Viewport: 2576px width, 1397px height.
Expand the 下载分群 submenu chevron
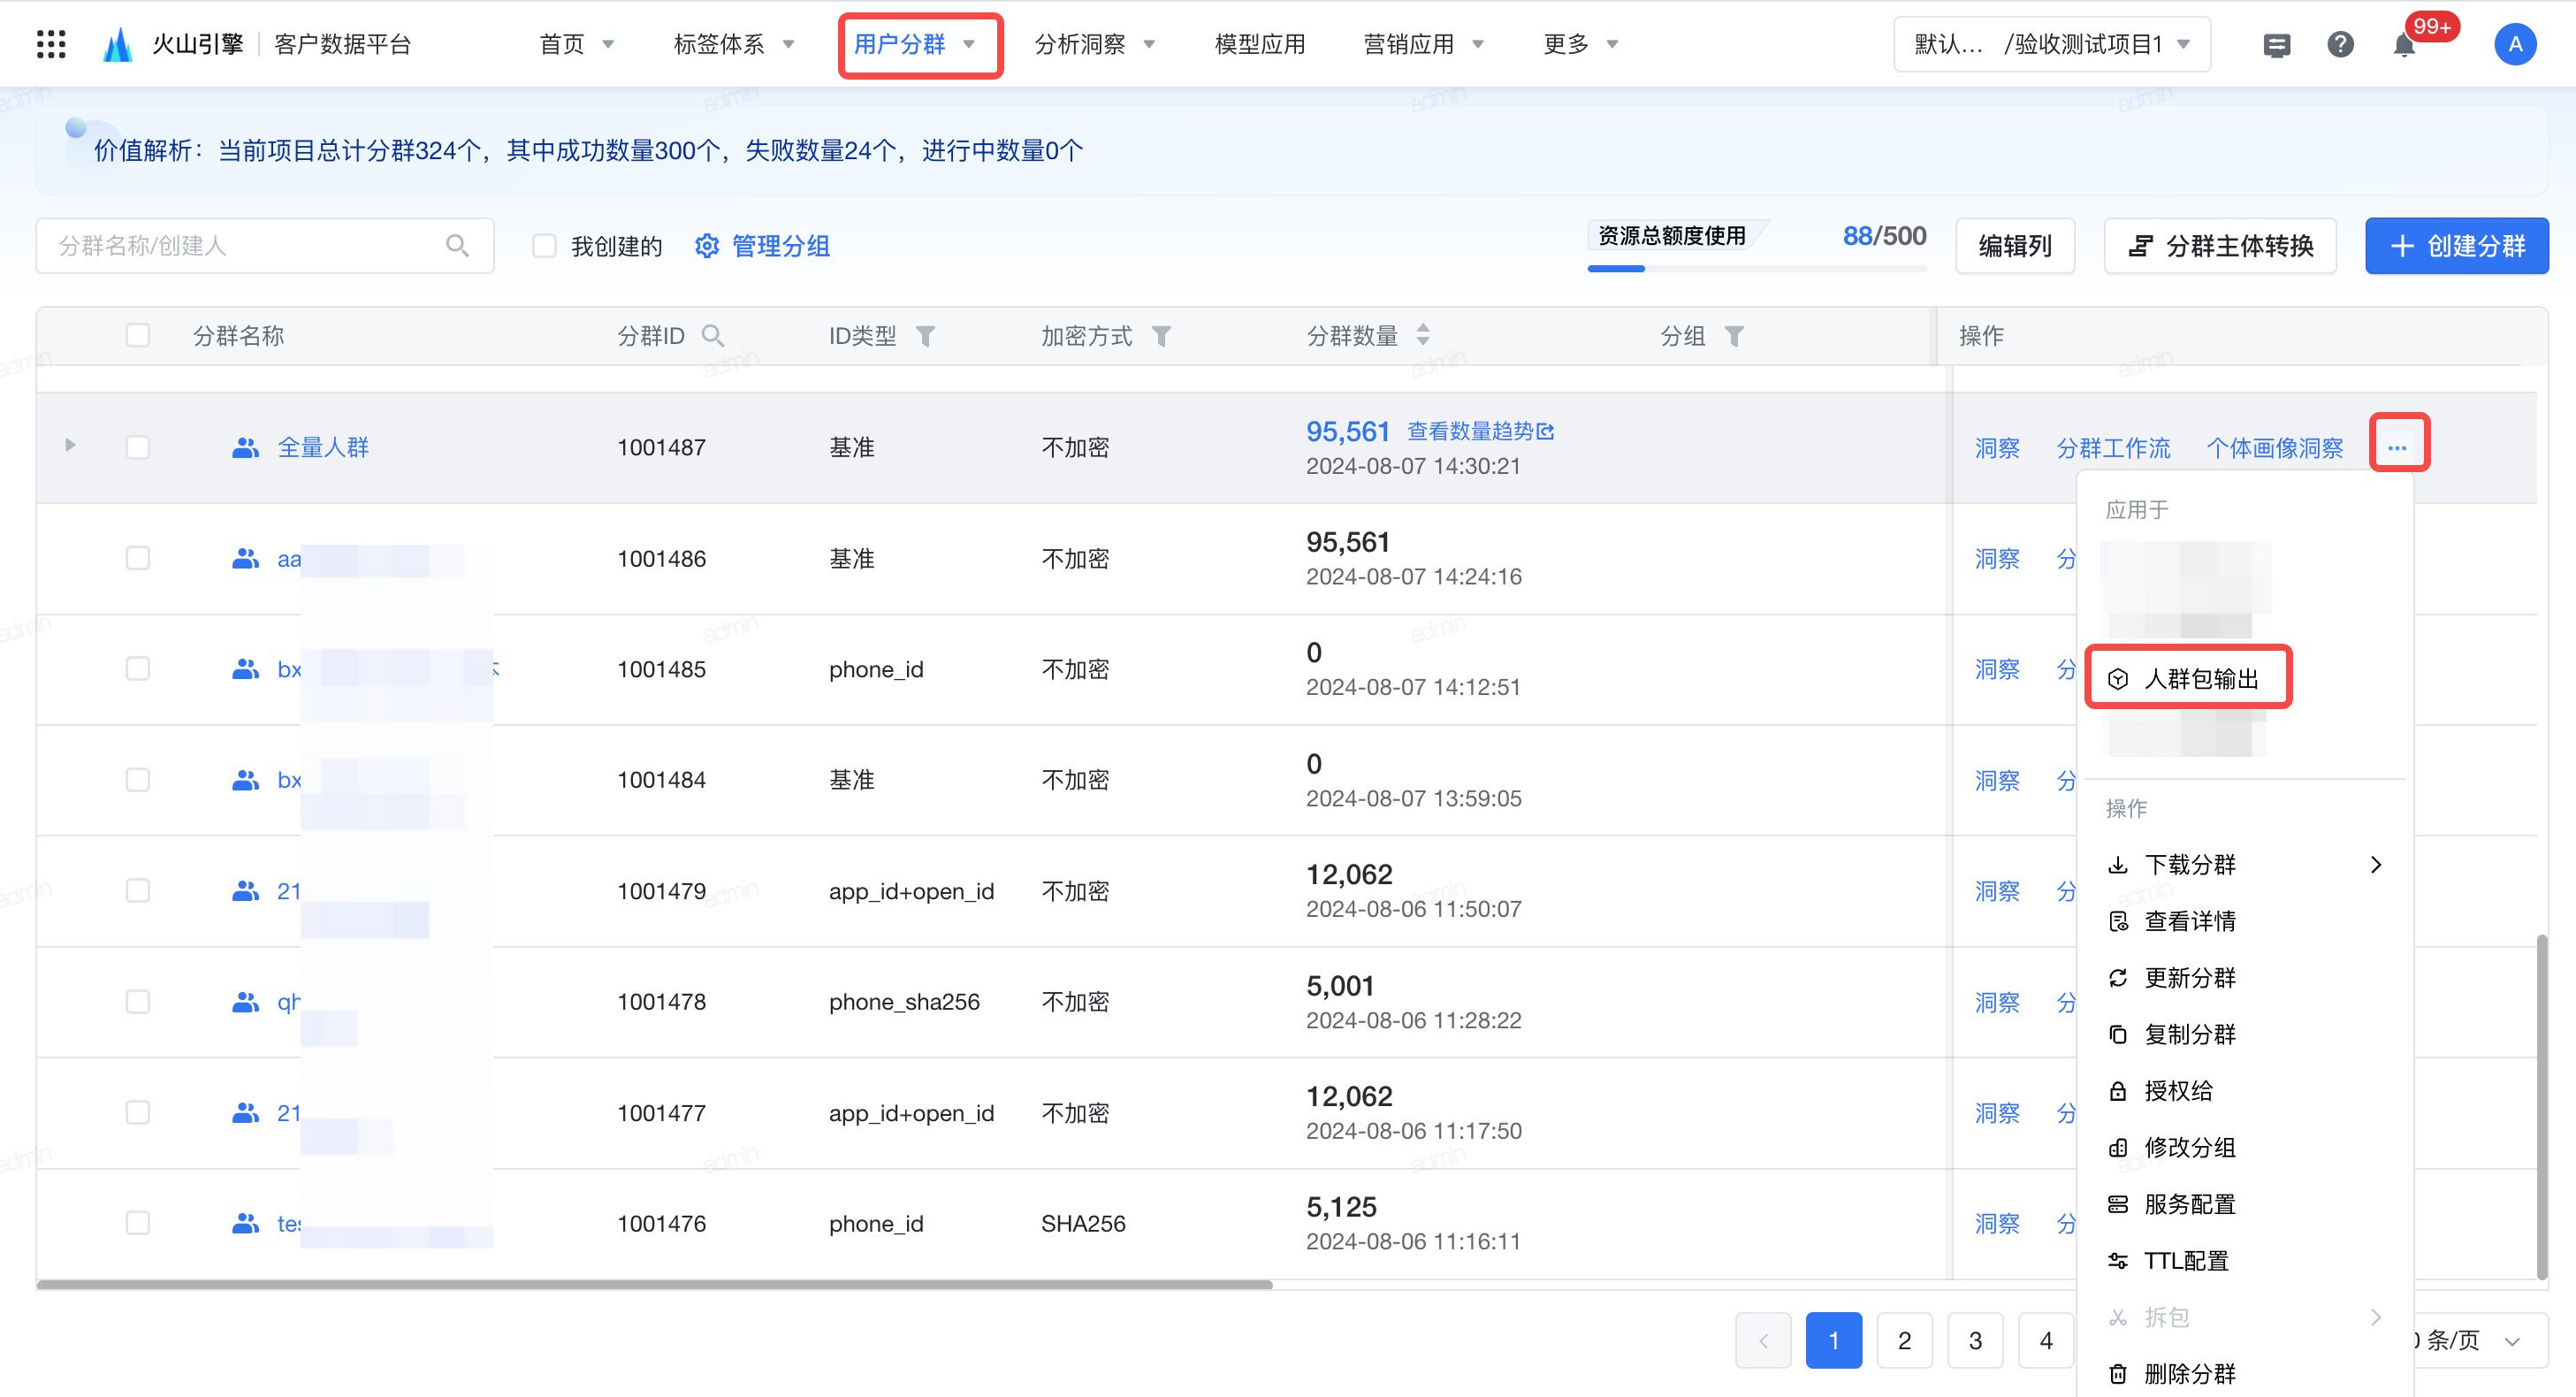2376,865
